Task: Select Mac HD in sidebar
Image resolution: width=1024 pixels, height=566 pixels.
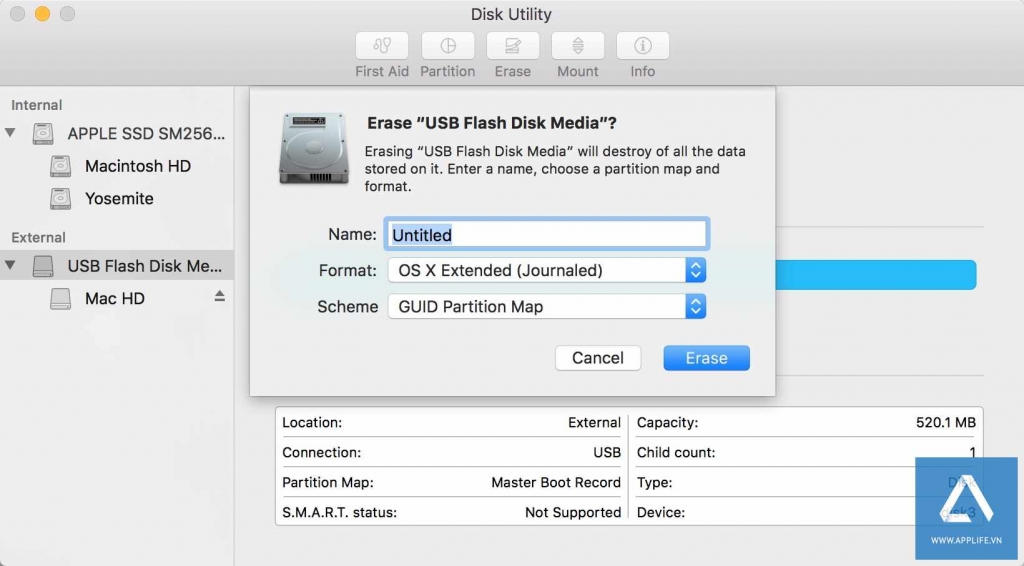Action: click(115, 298)
